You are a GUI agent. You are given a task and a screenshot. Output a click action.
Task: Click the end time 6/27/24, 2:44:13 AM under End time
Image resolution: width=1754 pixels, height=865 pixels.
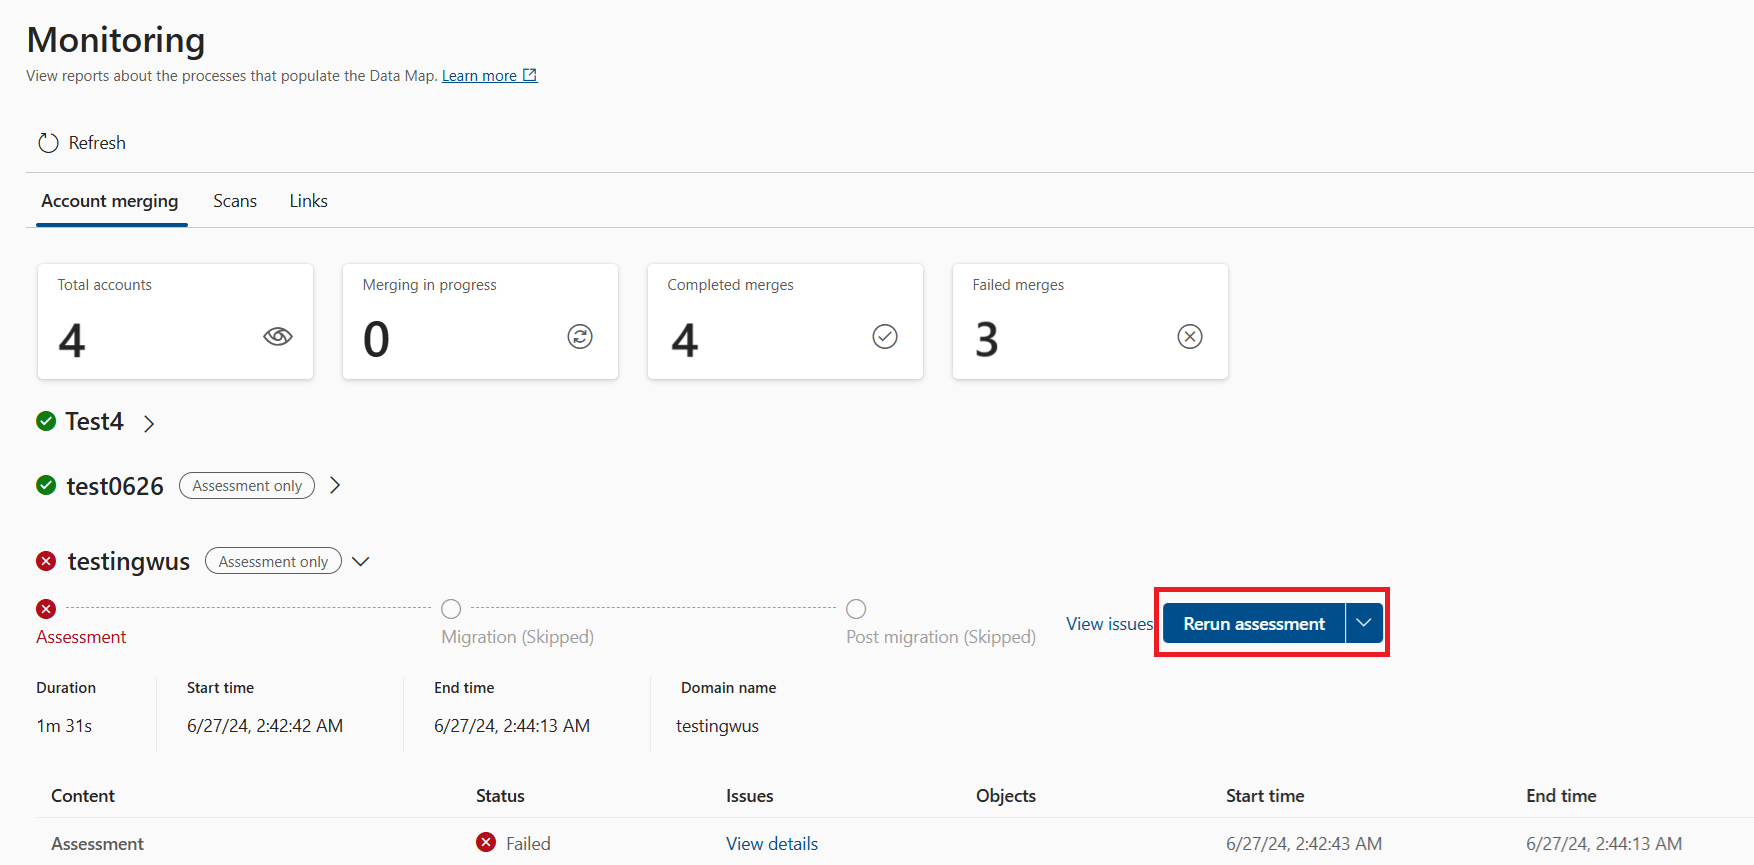click(512, 726)
